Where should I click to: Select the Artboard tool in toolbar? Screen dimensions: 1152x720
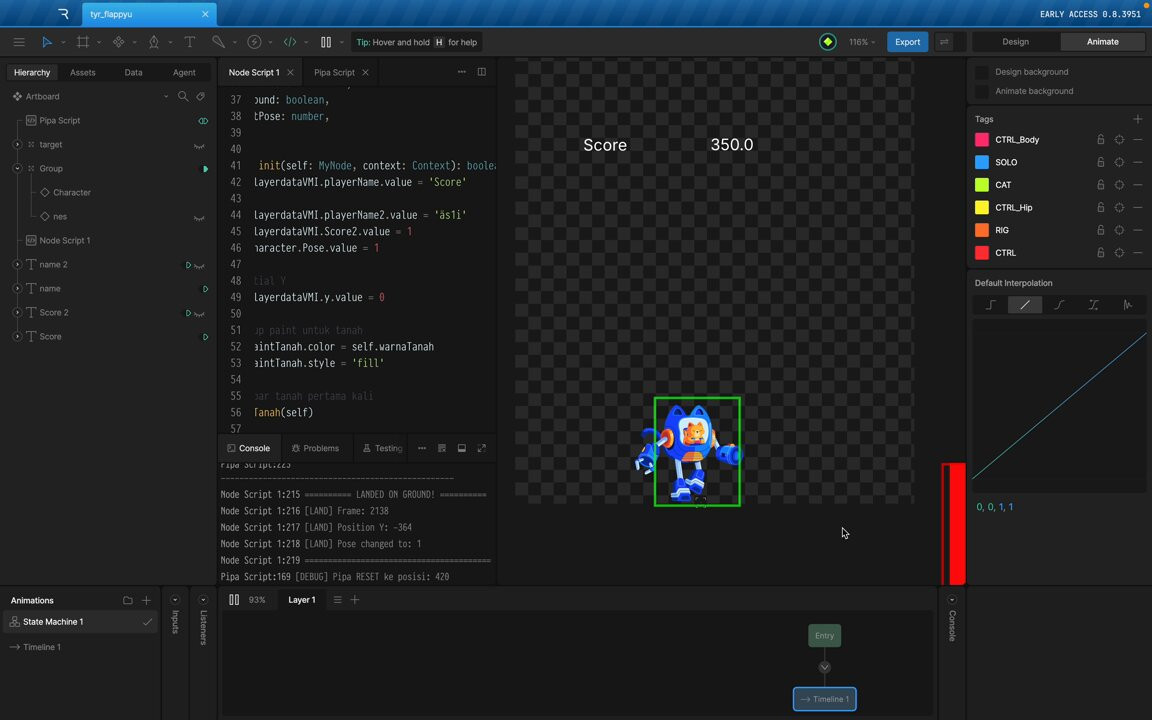[x=83, y=42]
